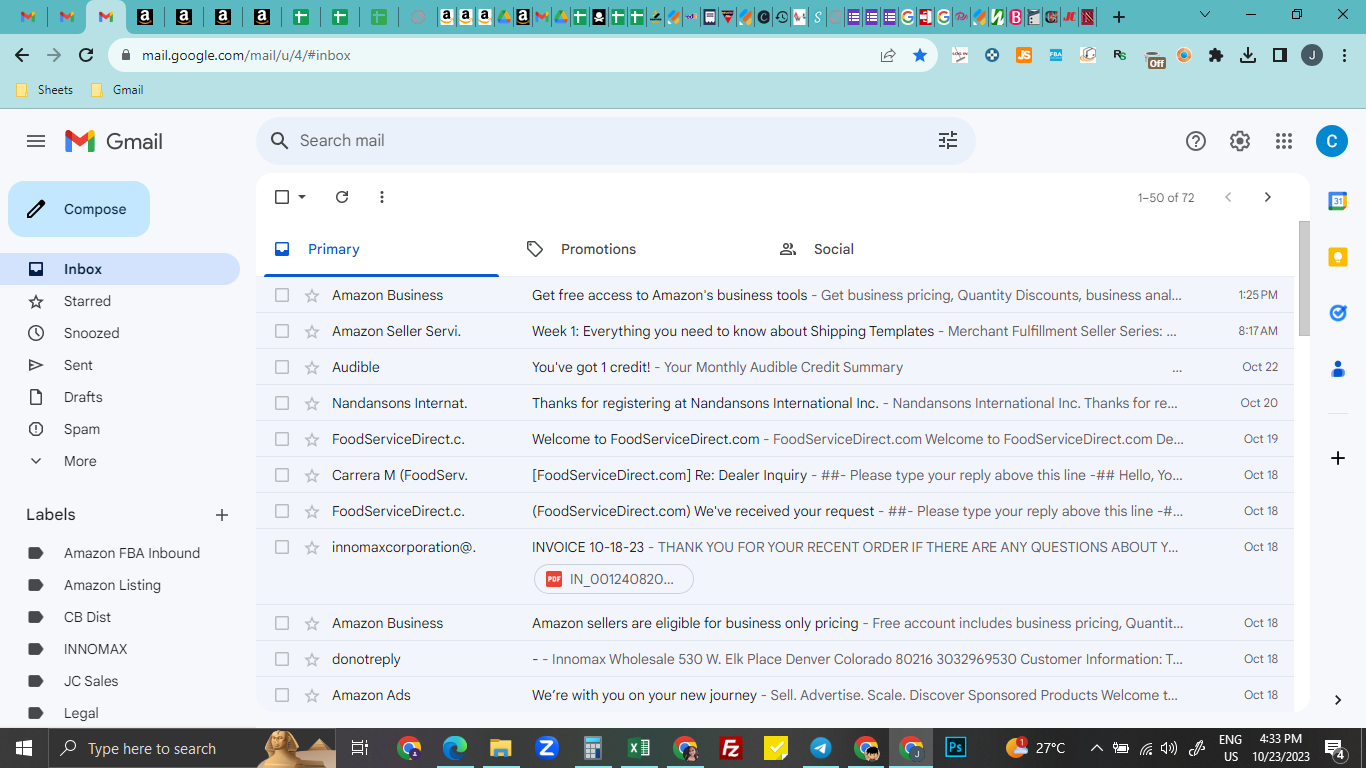Image resolution: width=1366 pixels, height=768 pixels.
Task: Bookmark this page with the star icon
Action: click(x=920, y=56)
